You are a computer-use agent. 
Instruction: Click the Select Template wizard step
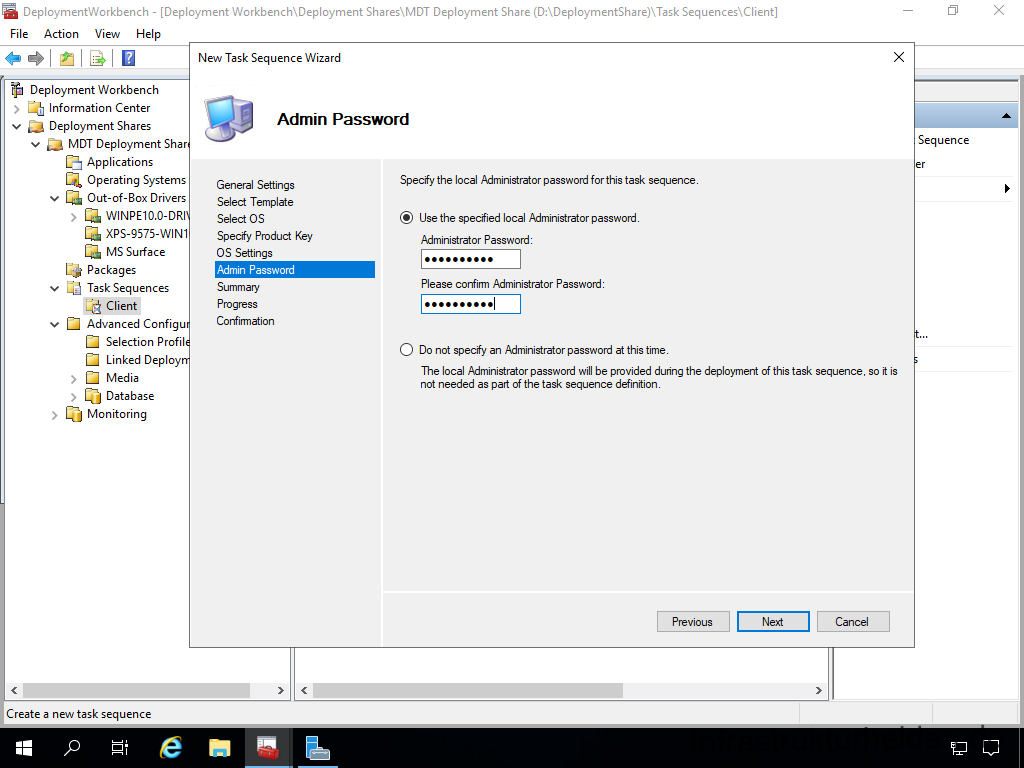click(x=255, y=202)
